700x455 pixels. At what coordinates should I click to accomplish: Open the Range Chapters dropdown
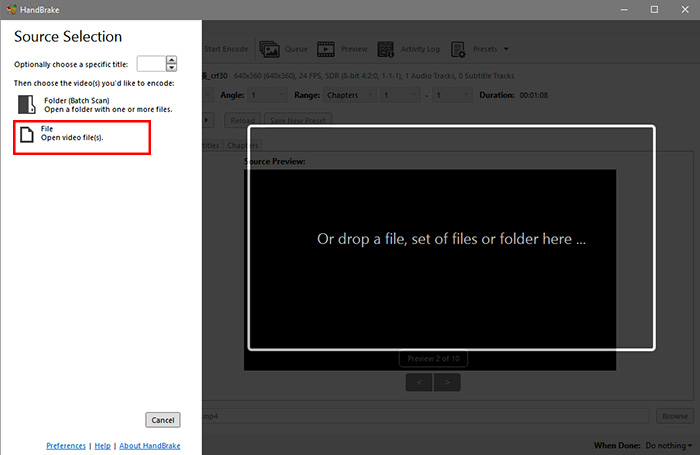tap(350, 95)
